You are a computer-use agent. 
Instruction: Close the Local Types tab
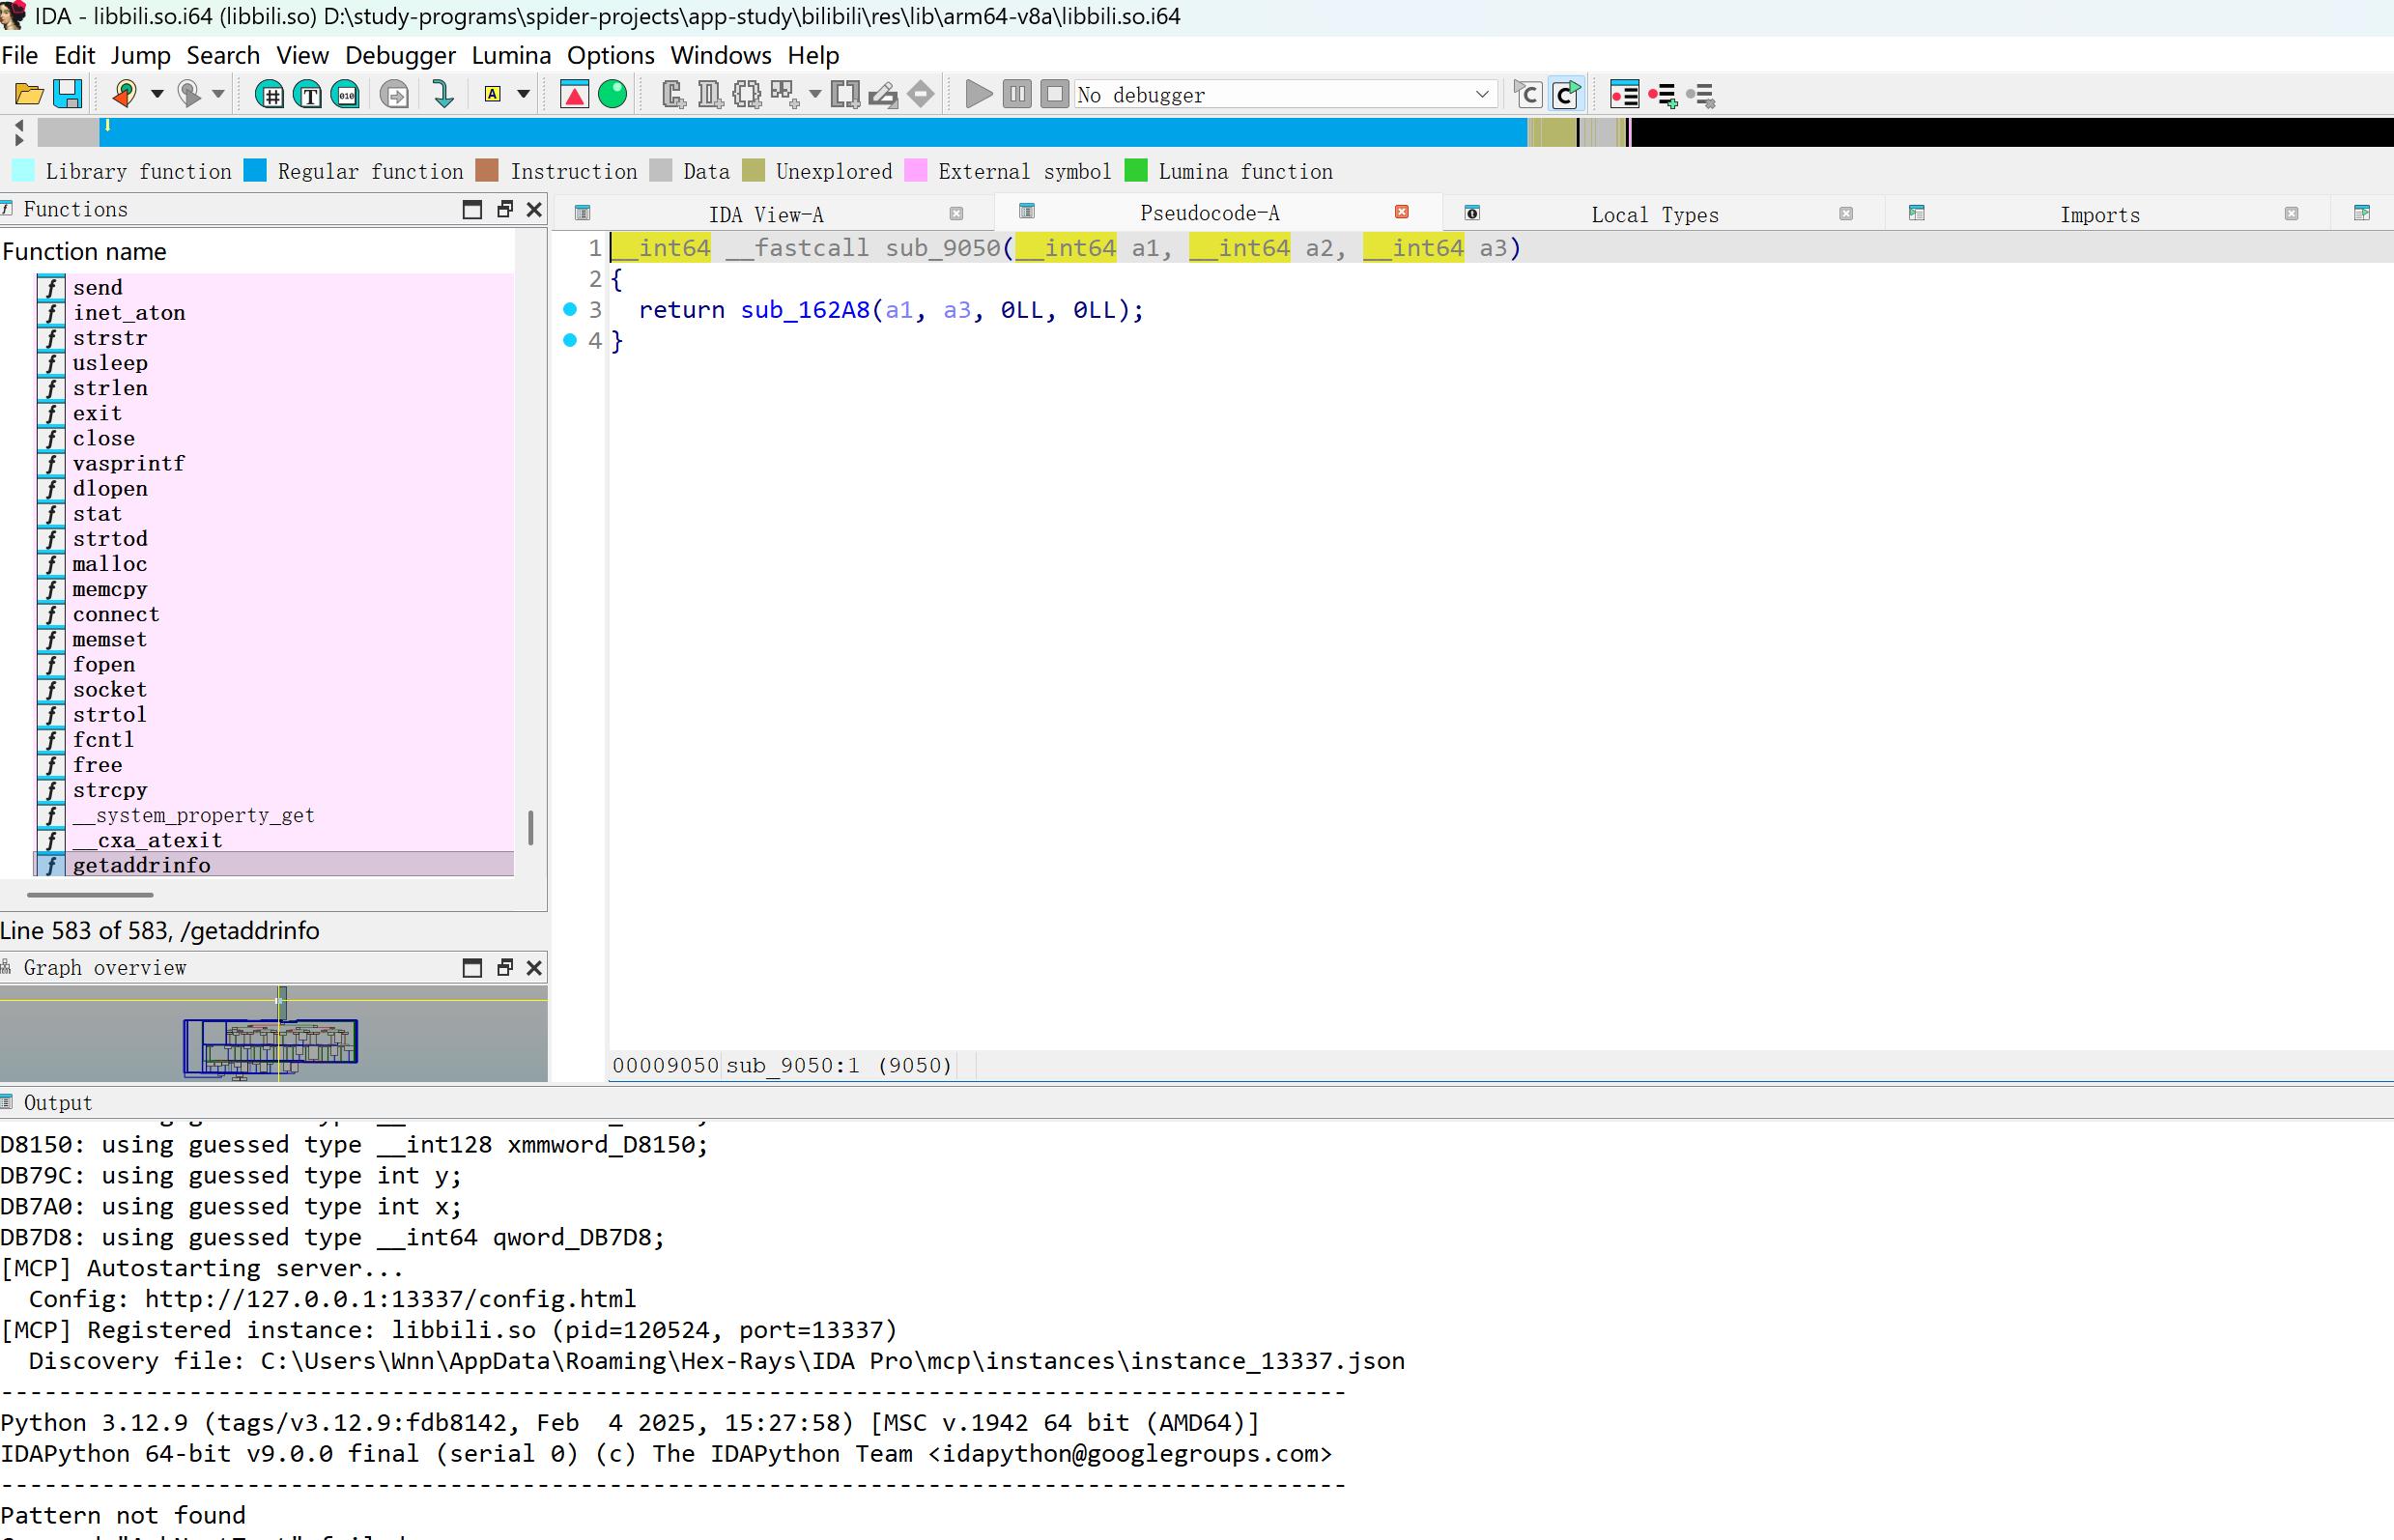coord(1846,213)
